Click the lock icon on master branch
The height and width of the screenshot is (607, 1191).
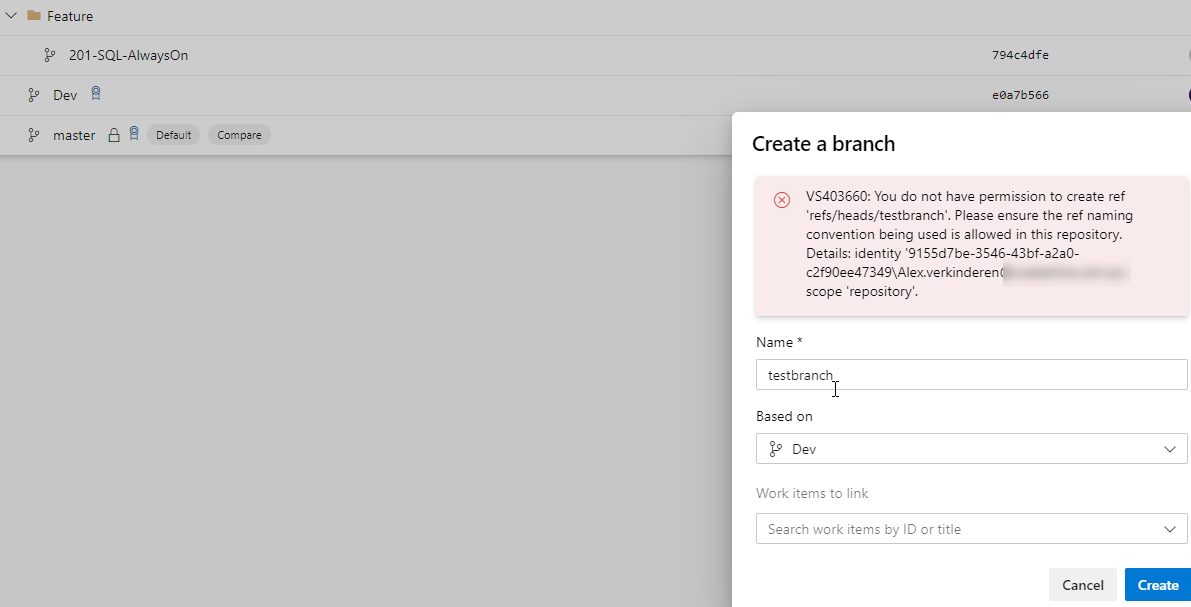click(x=114, y=135)
